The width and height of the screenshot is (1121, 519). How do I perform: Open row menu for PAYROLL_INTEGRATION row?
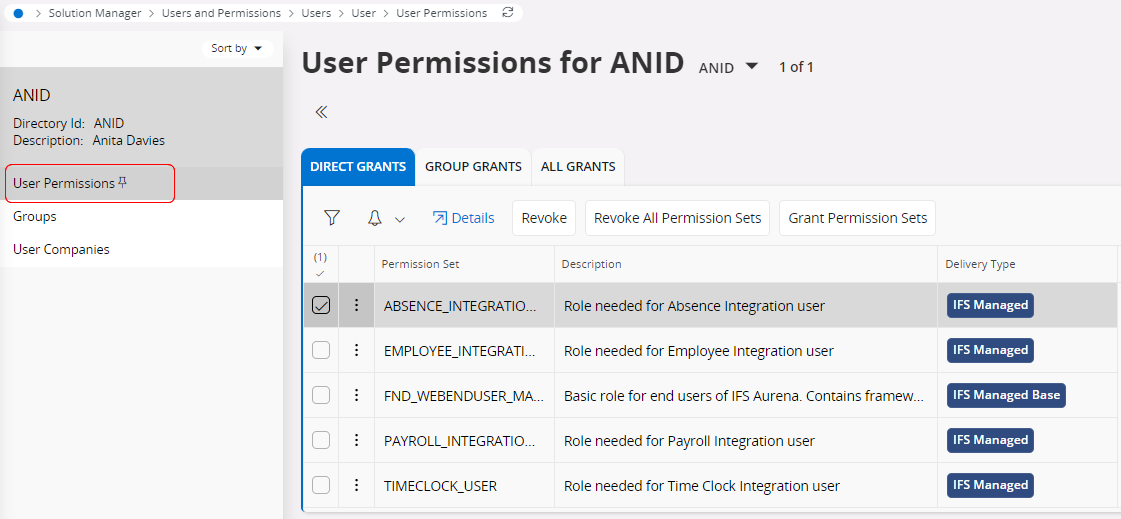356,441
